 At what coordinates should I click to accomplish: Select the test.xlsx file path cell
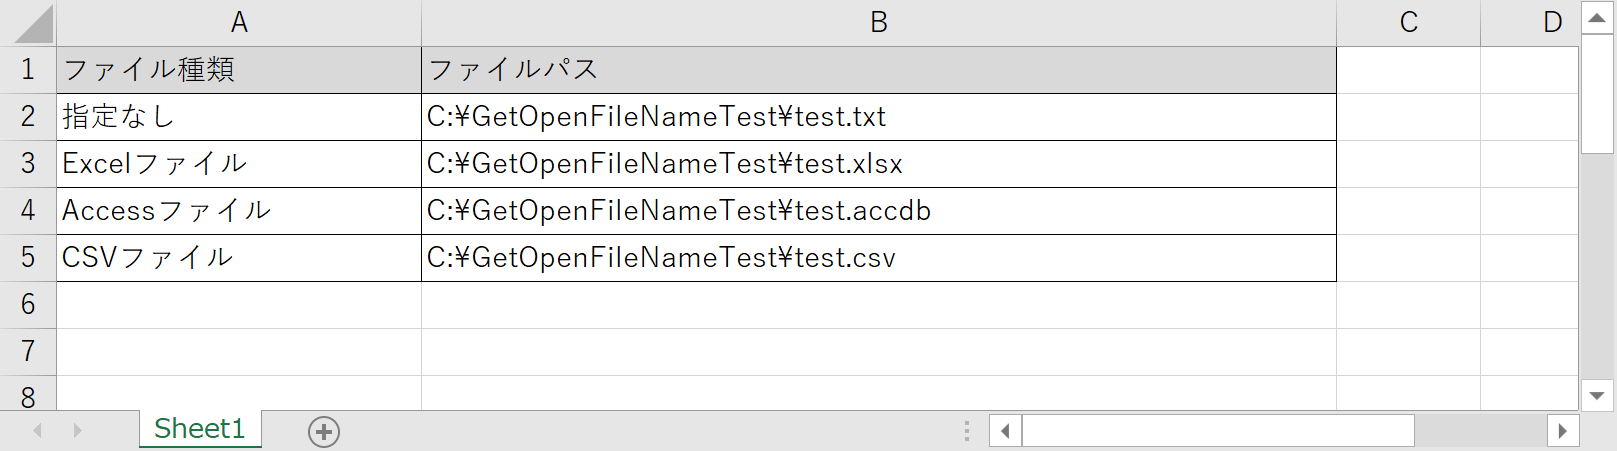click(x=878, y=164)
